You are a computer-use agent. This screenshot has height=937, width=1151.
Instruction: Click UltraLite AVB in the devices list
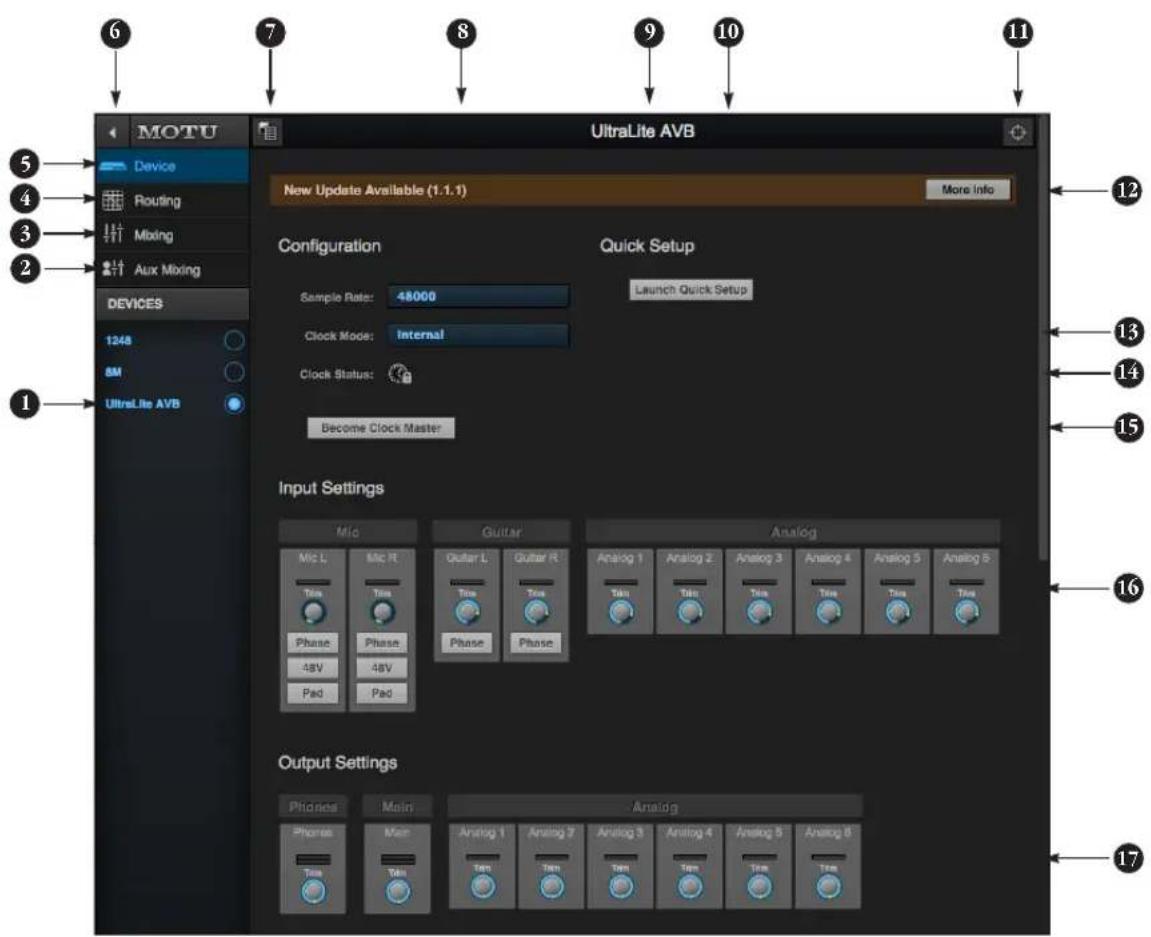[x=142, y=404]
